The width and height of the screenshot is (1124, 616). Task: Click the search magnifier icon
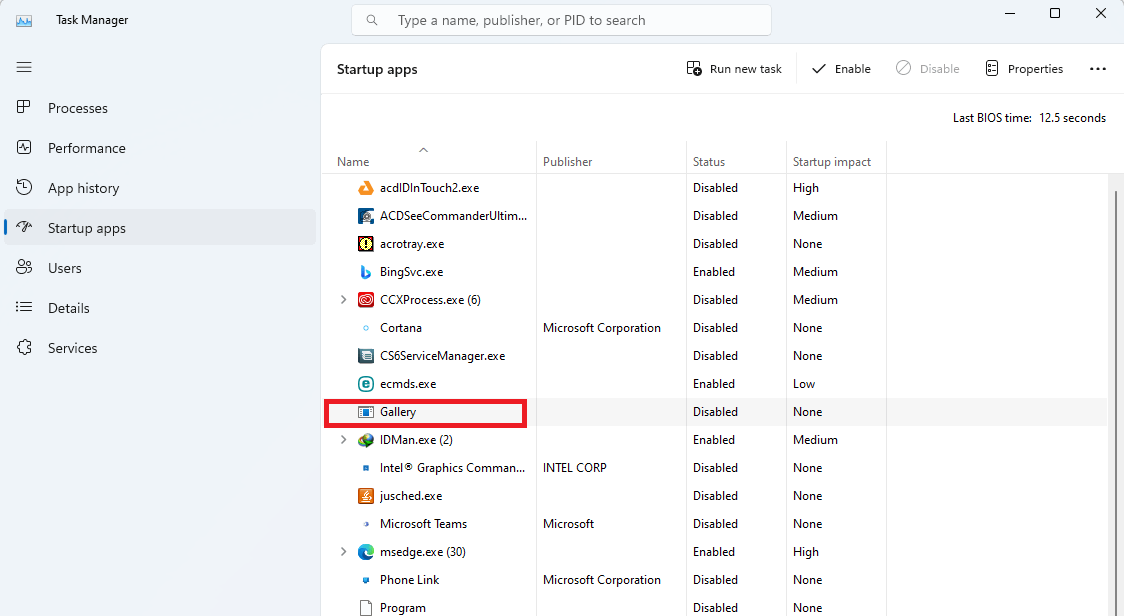(371, 20)
